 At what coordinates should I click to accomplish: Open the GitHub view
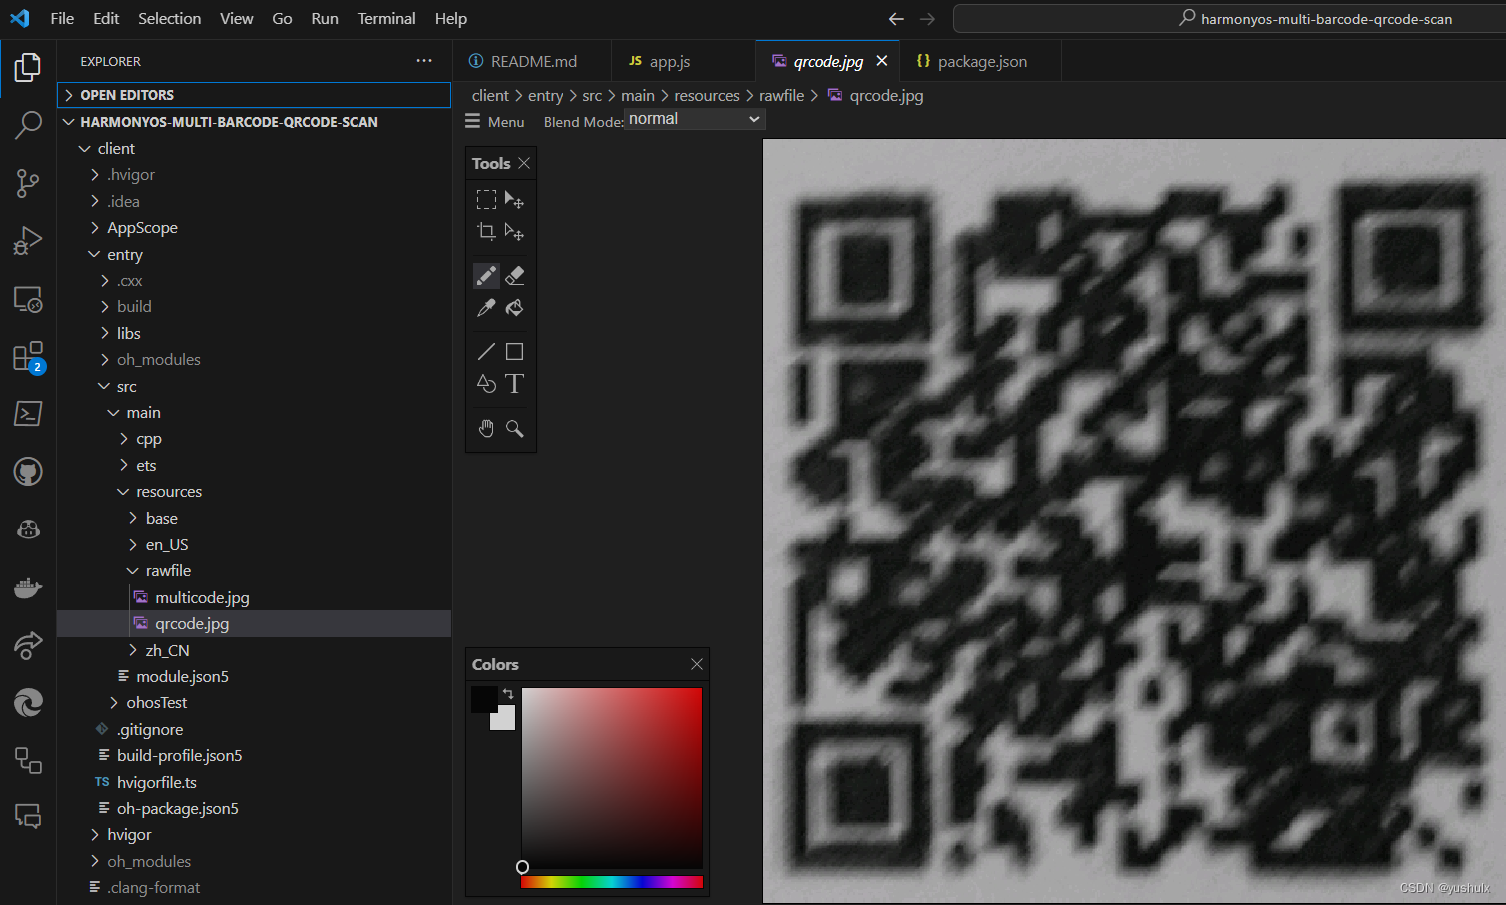(28, 472)
